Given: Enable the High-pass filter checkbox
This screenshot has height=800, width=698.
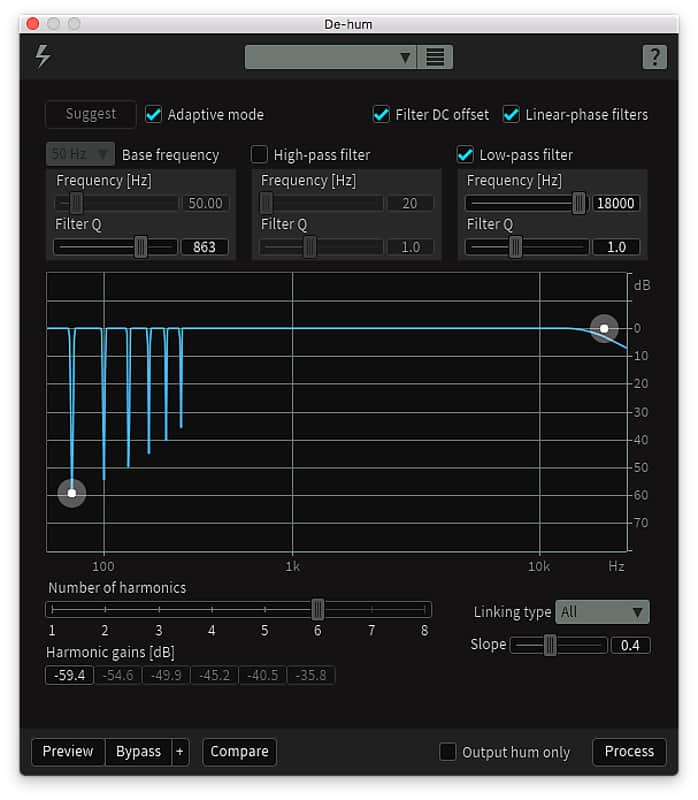Looking at the screenshot, I should point(259,154).
